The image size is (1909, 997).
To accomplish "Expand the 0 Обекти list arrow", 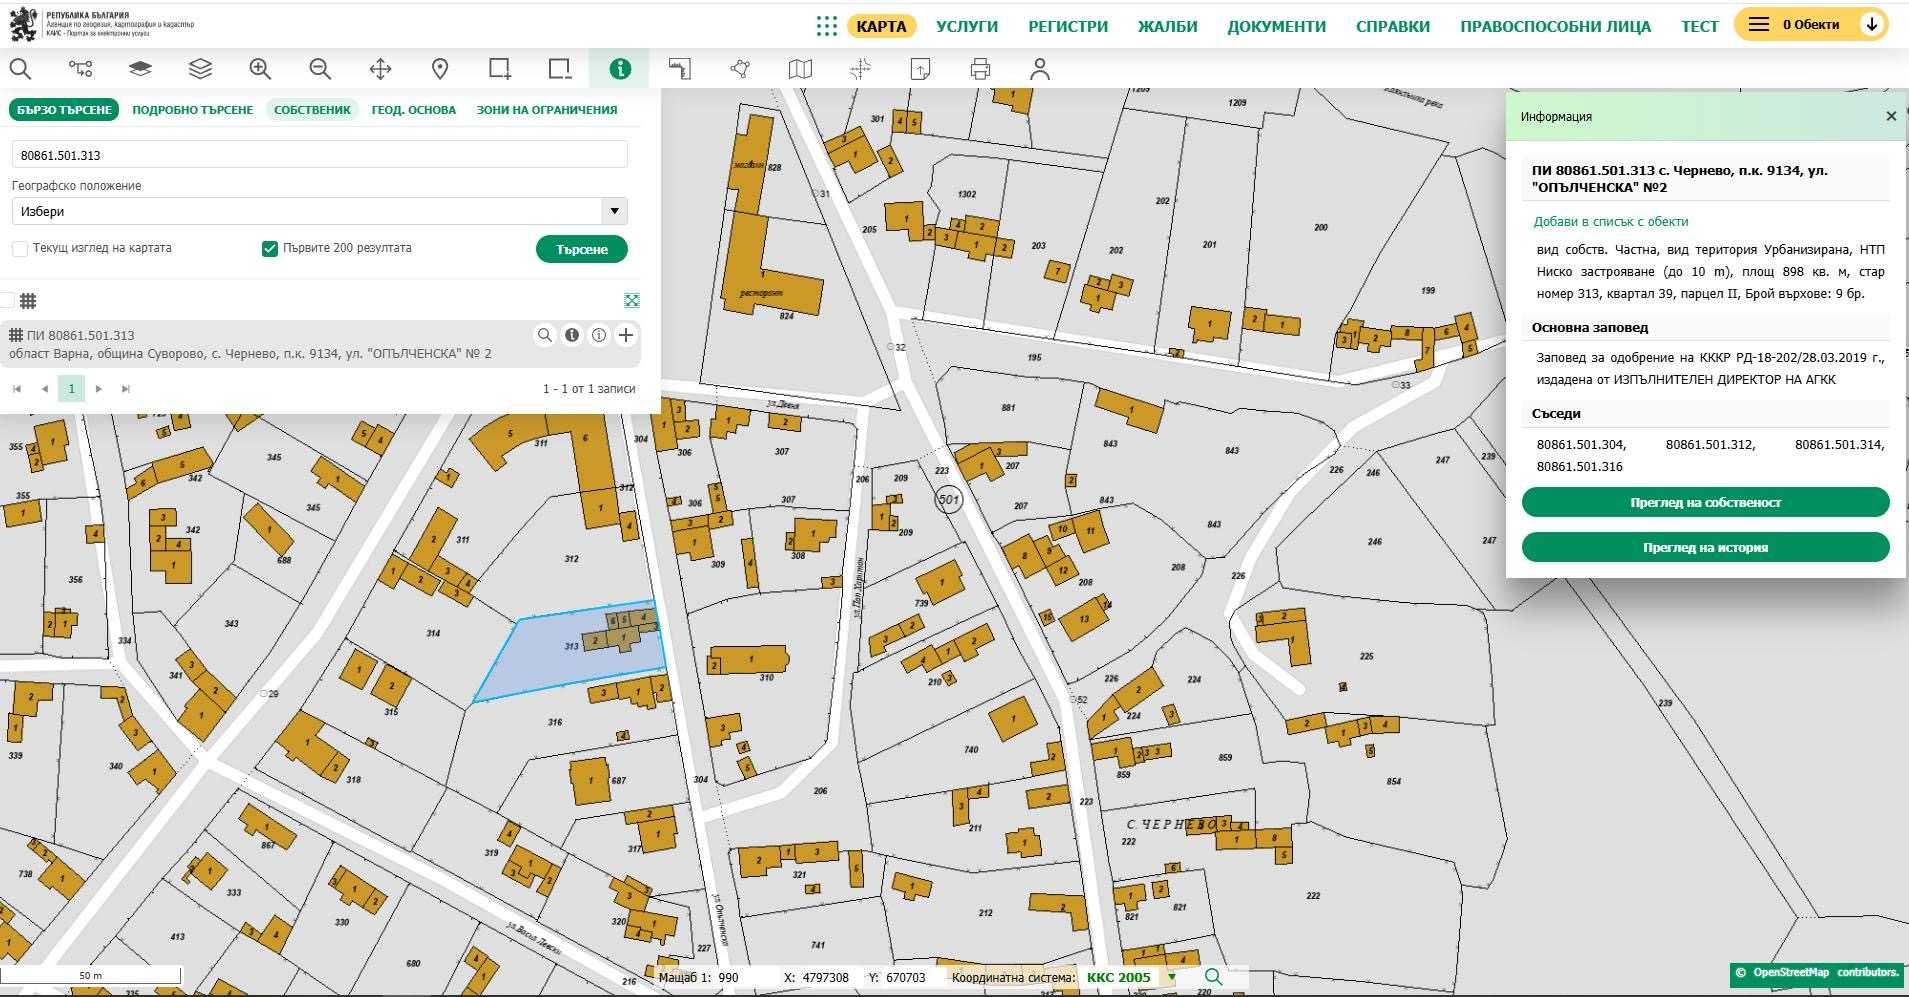I will coord(1872,25).
